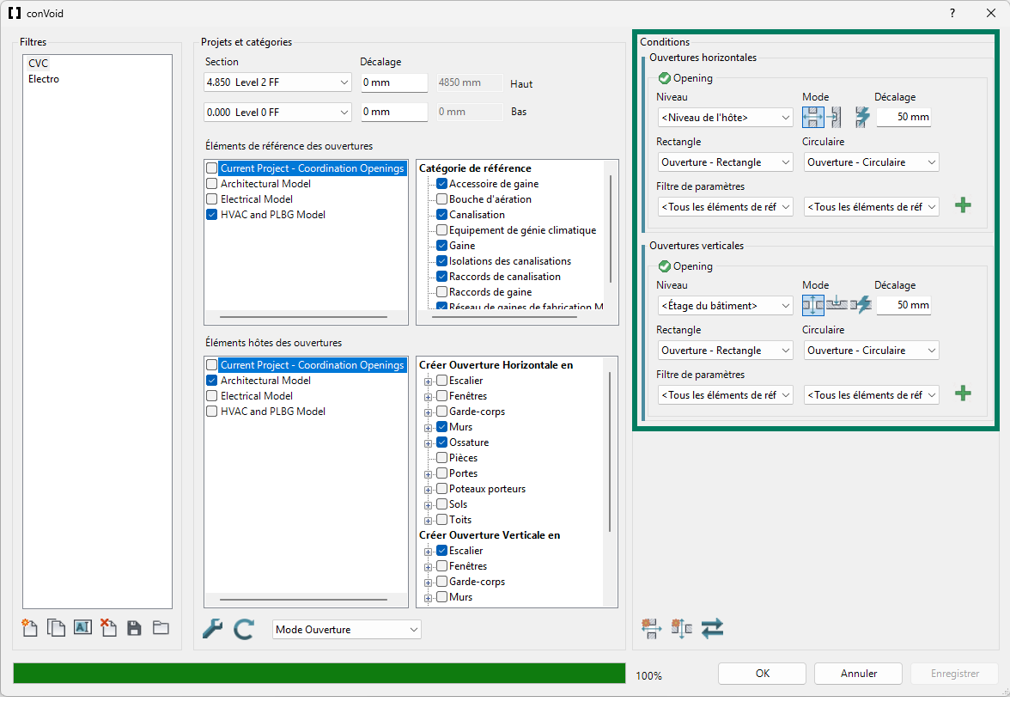Duplicate the selected filter with the copy icon
Image resolution: width=1010 pixels, height=720 pixels.
click(56, 628)
